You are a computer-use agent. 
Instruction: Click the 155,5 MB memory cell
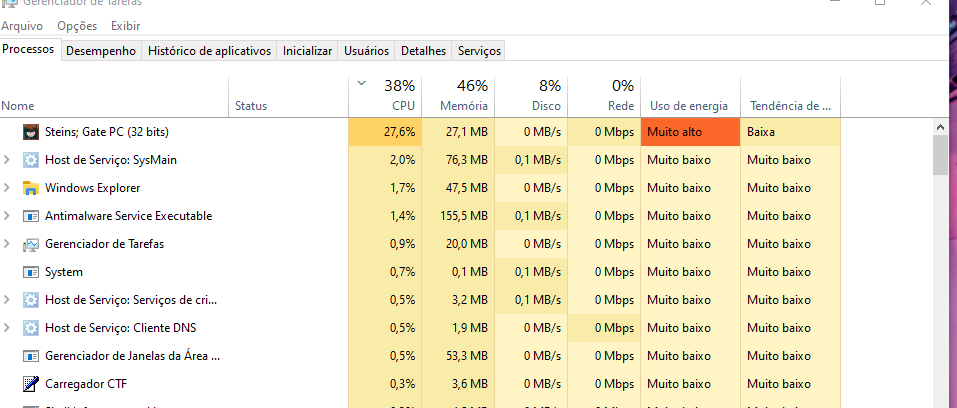pos(458,216)
